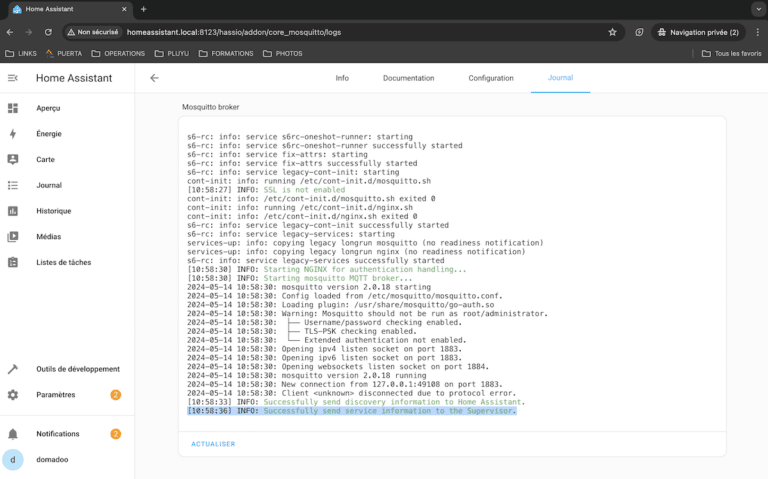
Task: Click the browser forward arrow
Action: click(x=29, y=32)
